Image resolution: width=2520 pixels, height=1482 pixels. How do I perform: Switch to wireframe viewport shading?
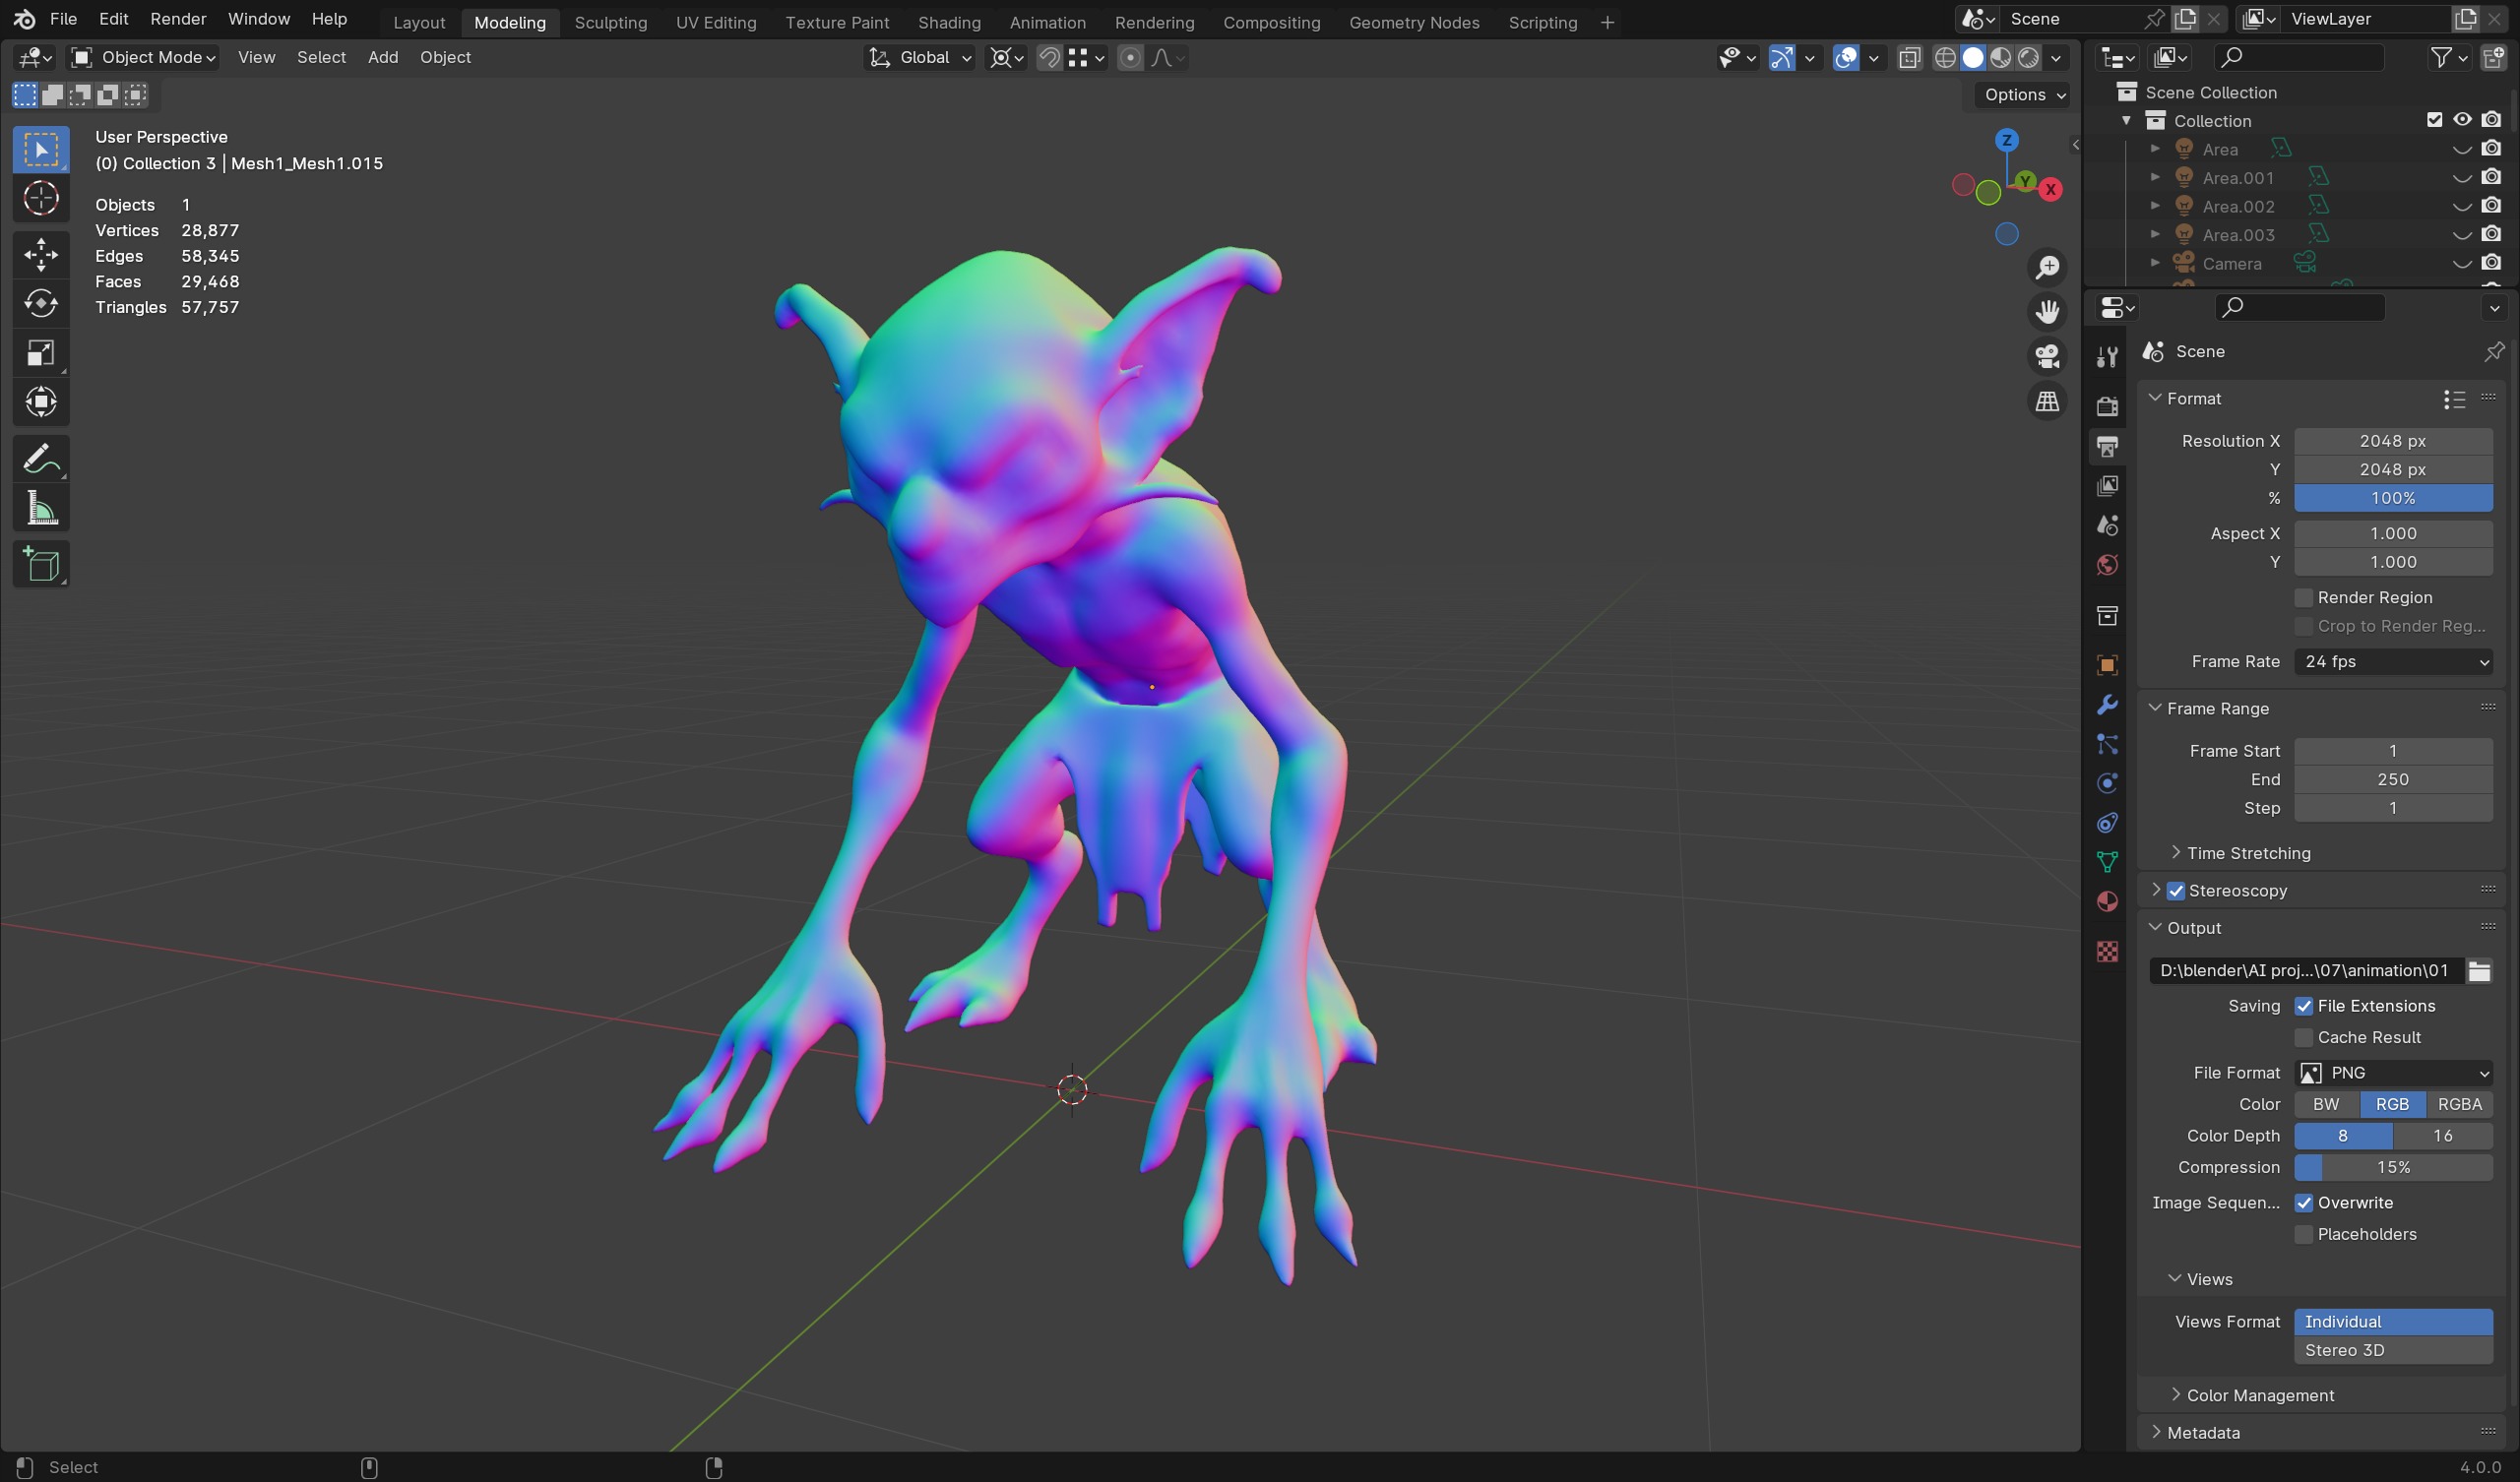1944,57
